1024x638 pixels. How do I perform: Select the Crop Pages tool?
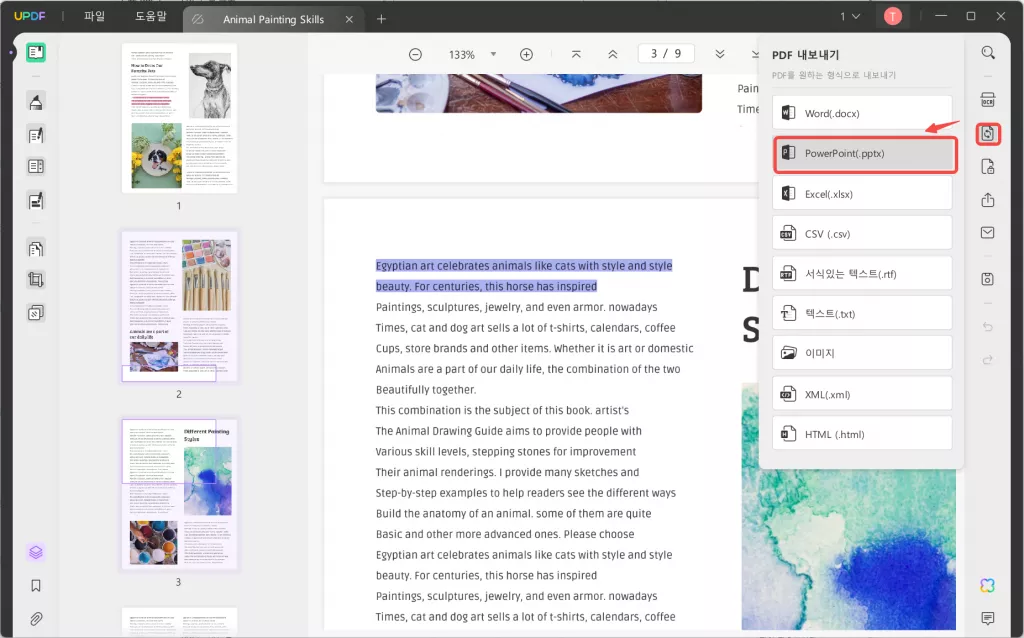click(x=36, y=280)
